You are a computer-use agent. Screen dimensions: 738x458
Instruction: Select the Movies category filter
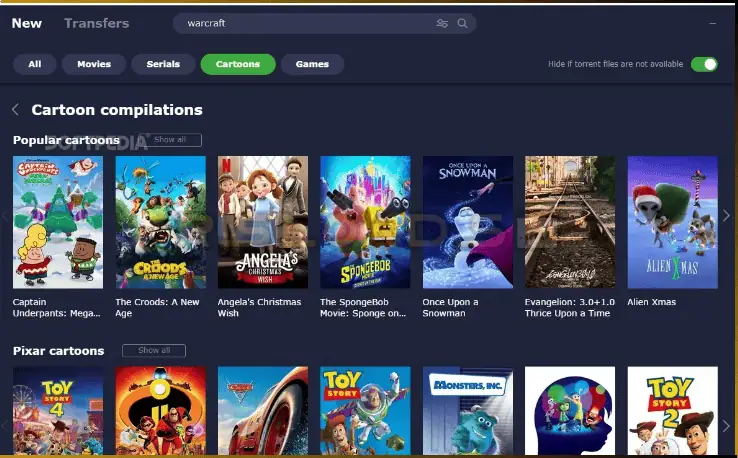click(94, 64)
